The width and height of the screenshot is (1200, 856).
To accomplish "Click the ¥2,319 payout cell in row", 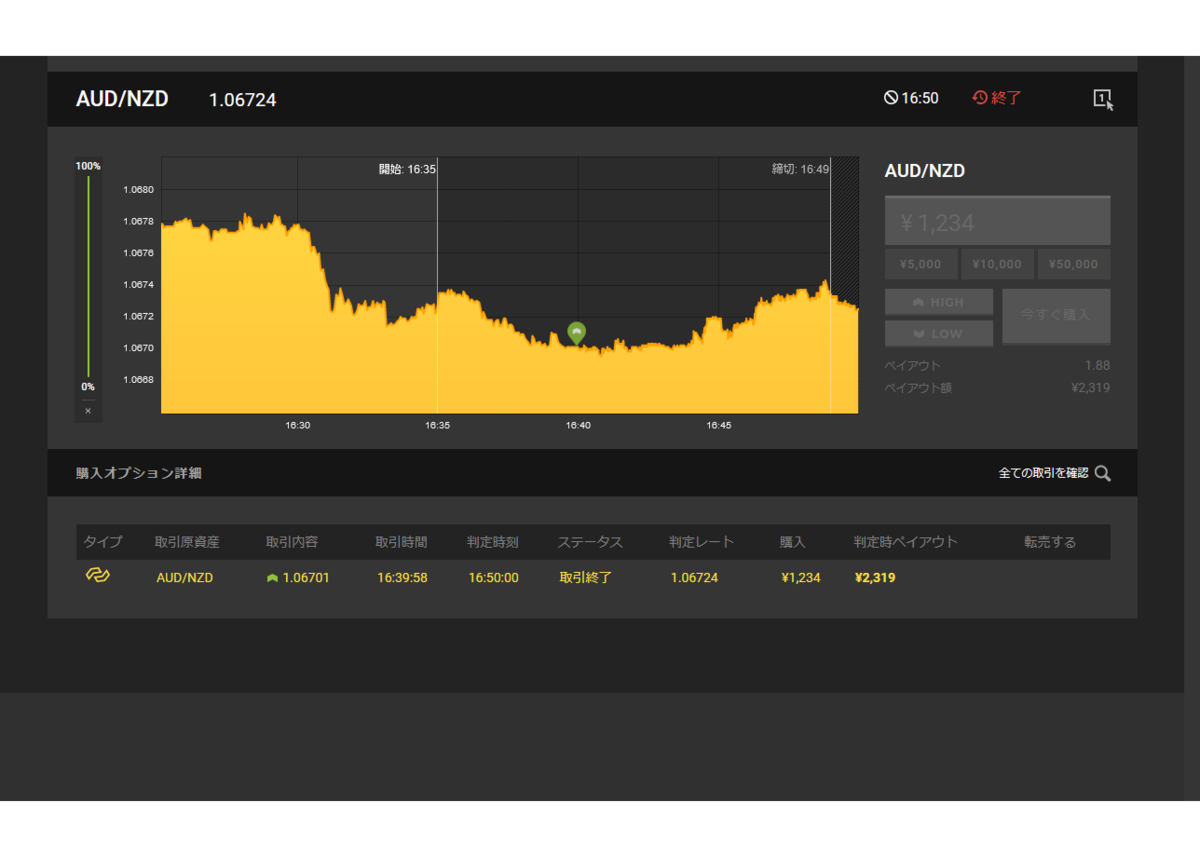I will click(x=875, y=578).
